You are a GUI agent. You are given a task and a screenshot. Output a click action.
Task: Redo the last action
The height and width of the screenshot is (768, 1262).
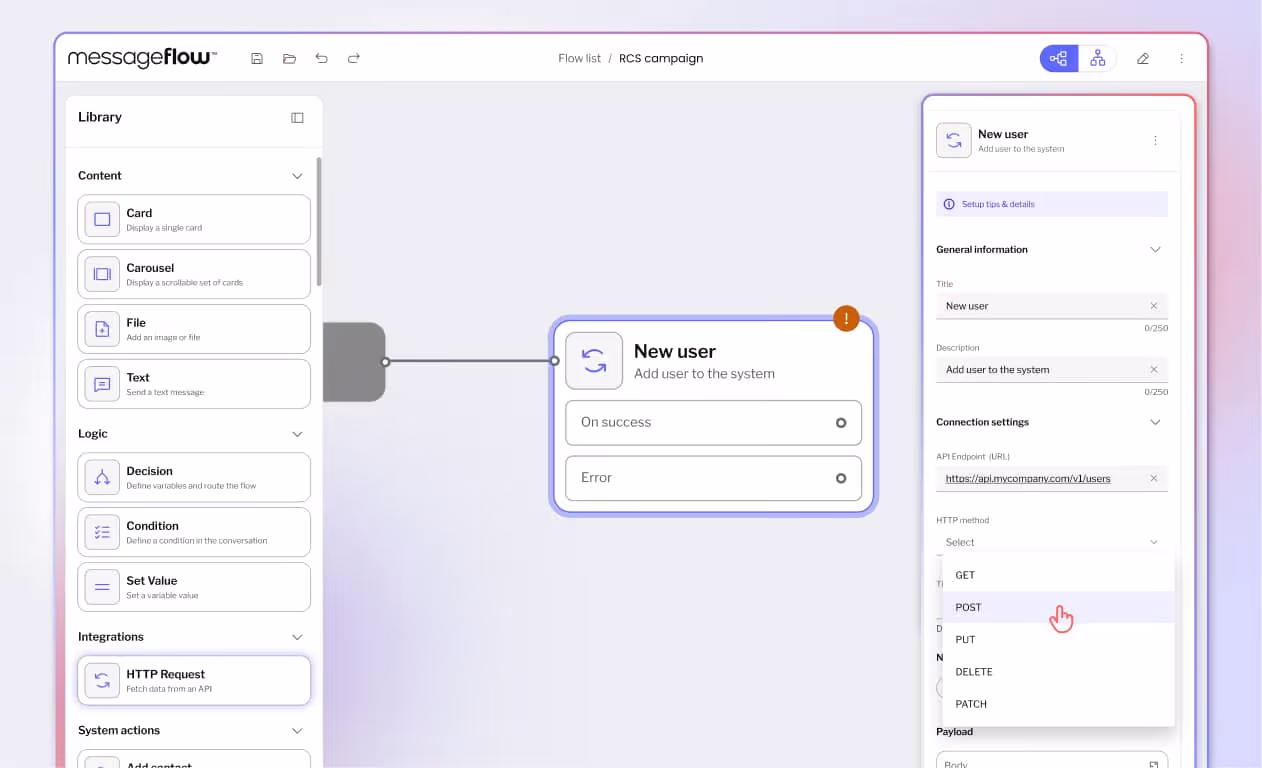point(353,58)
